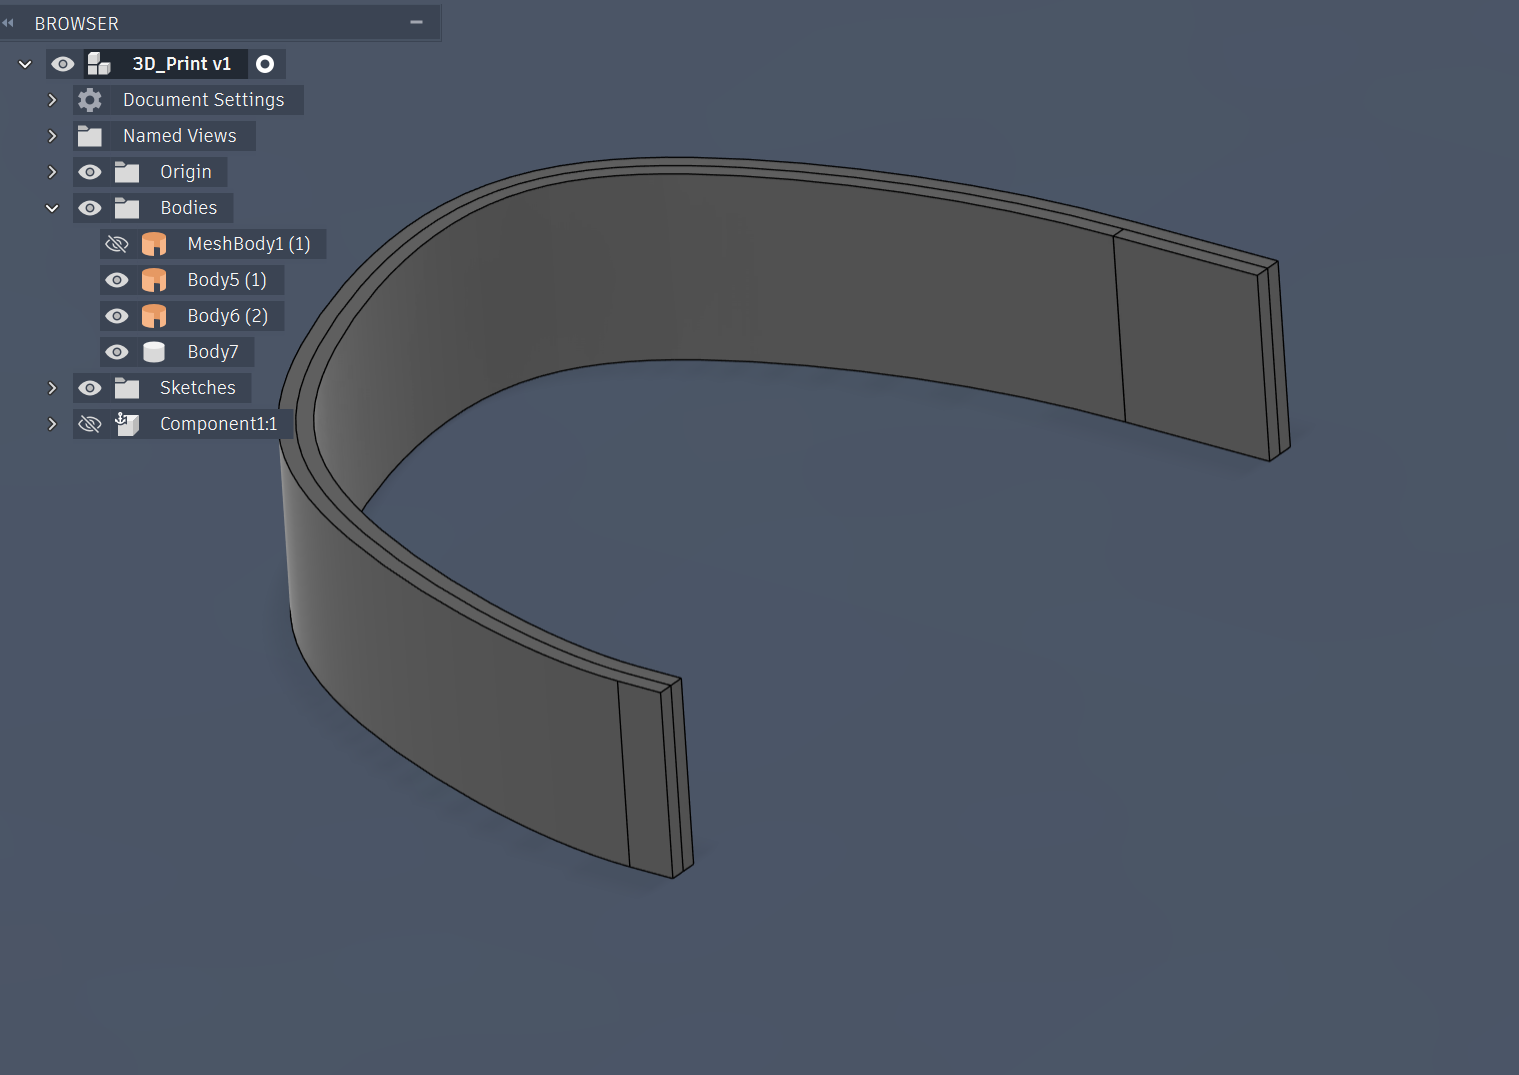Image resolution: width=1519 pixels, height=1075 pixels.
Task: Click the MeshBody1 (1) orange body icon
Action: (x=154, y=244)
